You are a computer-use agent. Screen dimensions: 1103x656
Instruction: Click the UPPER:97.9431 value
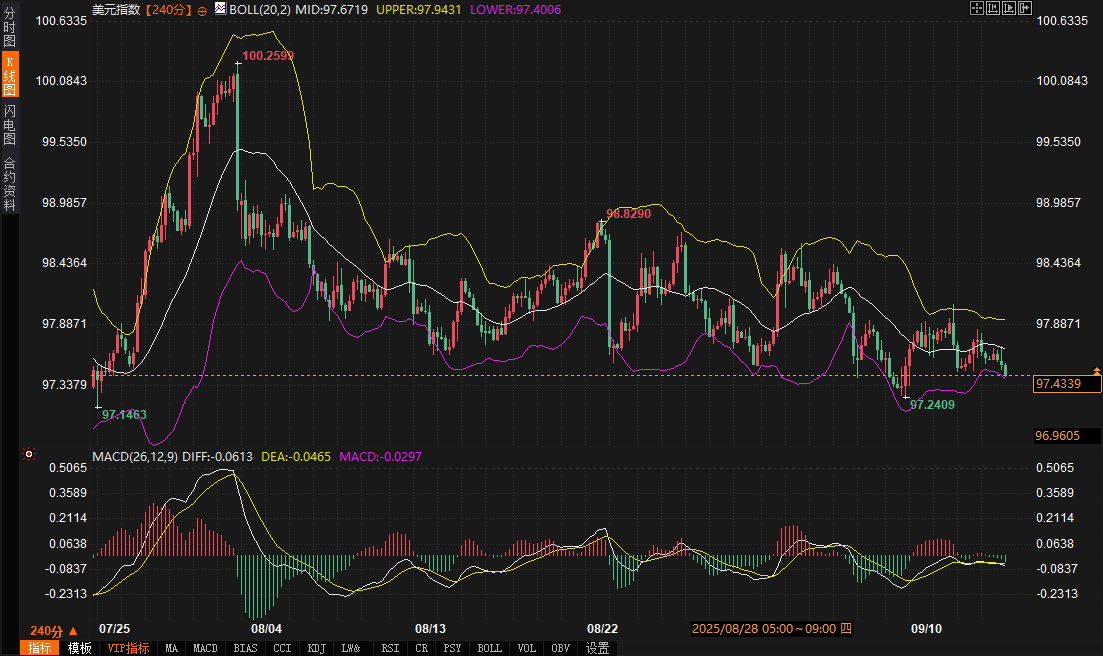click(x=419, y=10)
